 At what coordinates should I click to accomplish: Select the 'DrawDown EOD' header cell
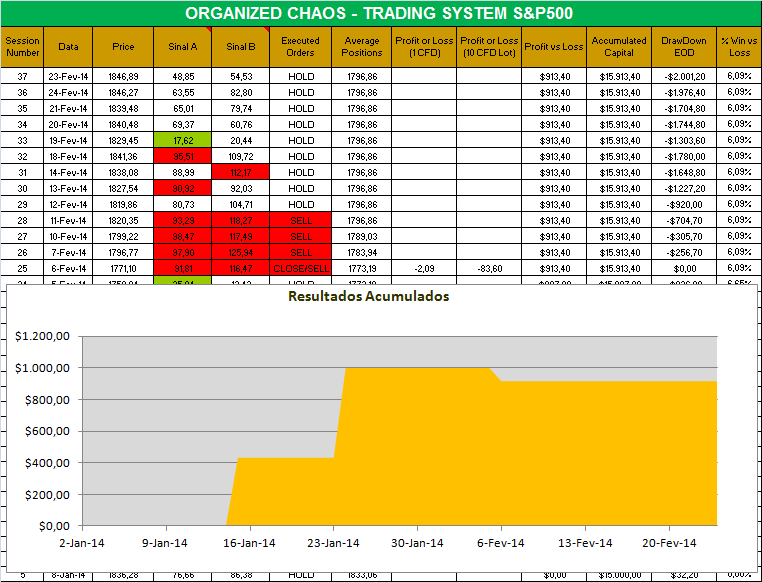684,47
